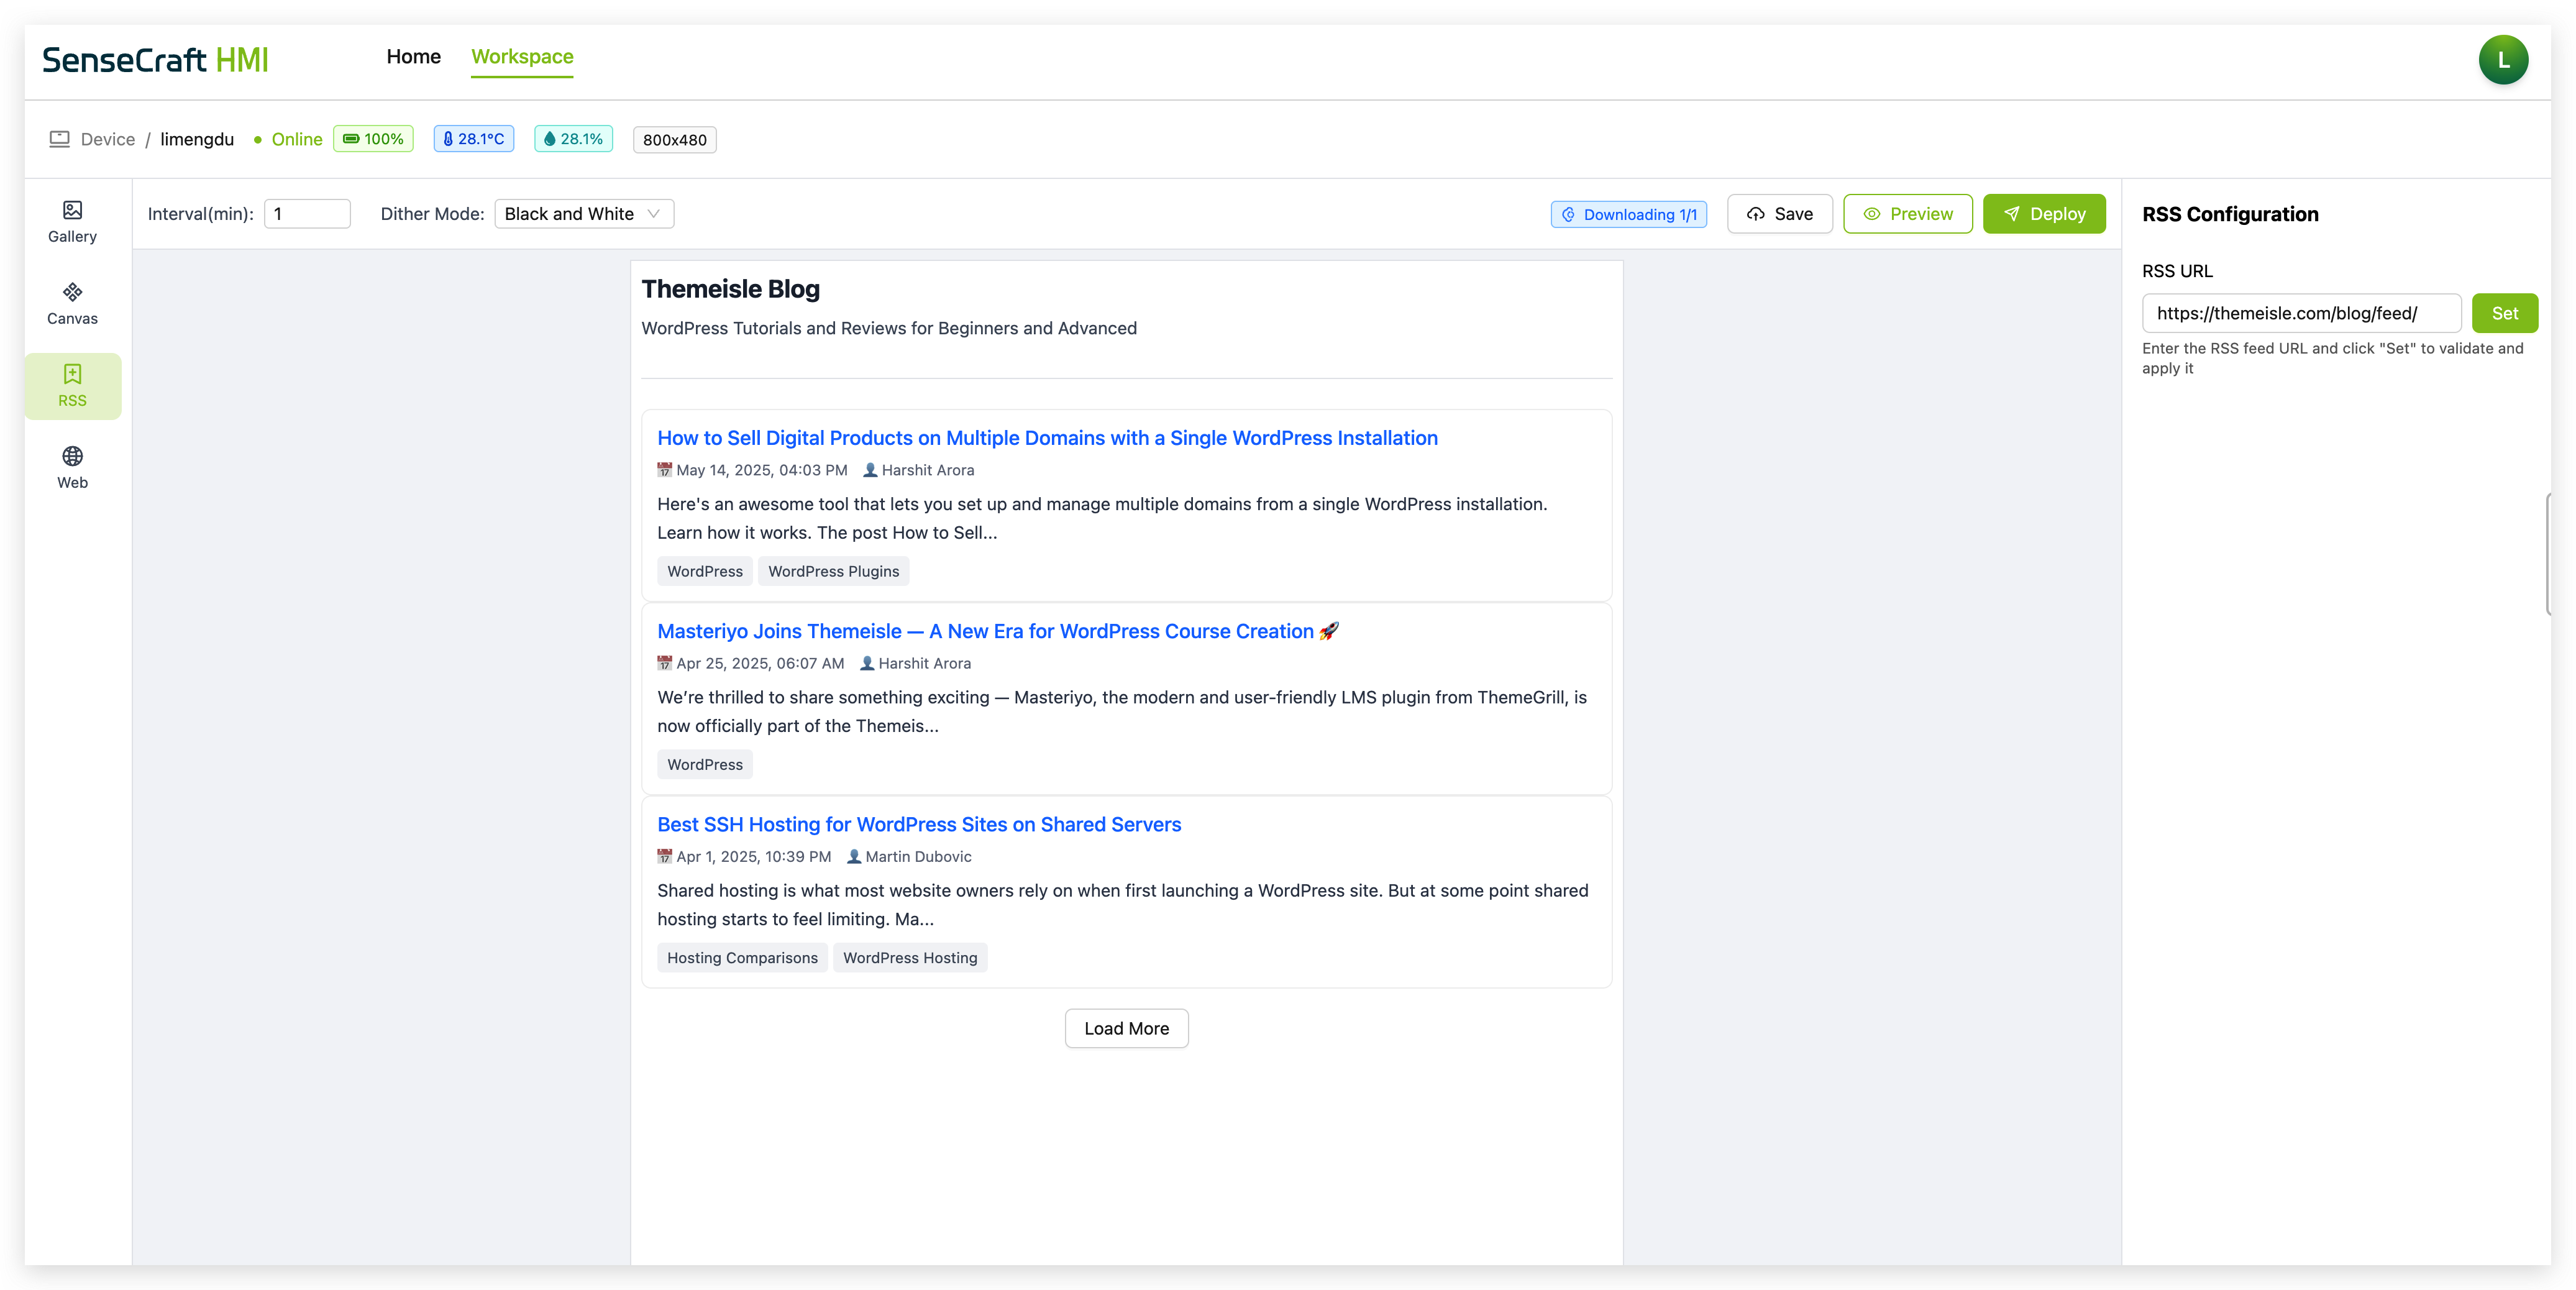Focus the Interval(min) input field
The height and width of the screenshot is (1290, 2576).
[307, 214]
